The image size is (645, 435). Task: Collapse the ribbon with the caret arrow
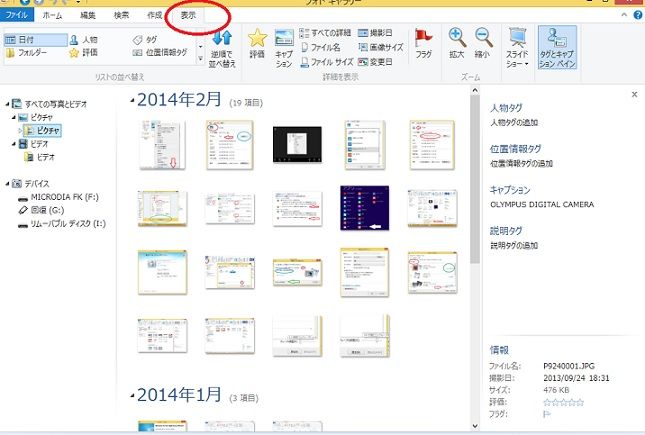tap(624, 15)
